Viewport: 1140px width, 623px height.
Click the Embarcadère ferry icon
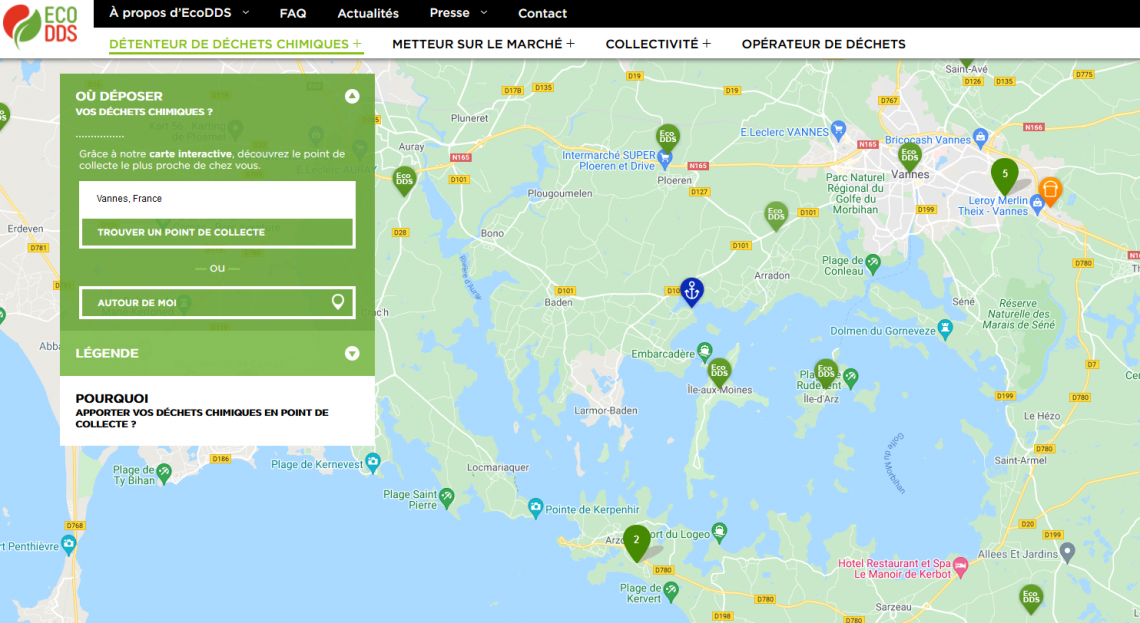[704, 353]
